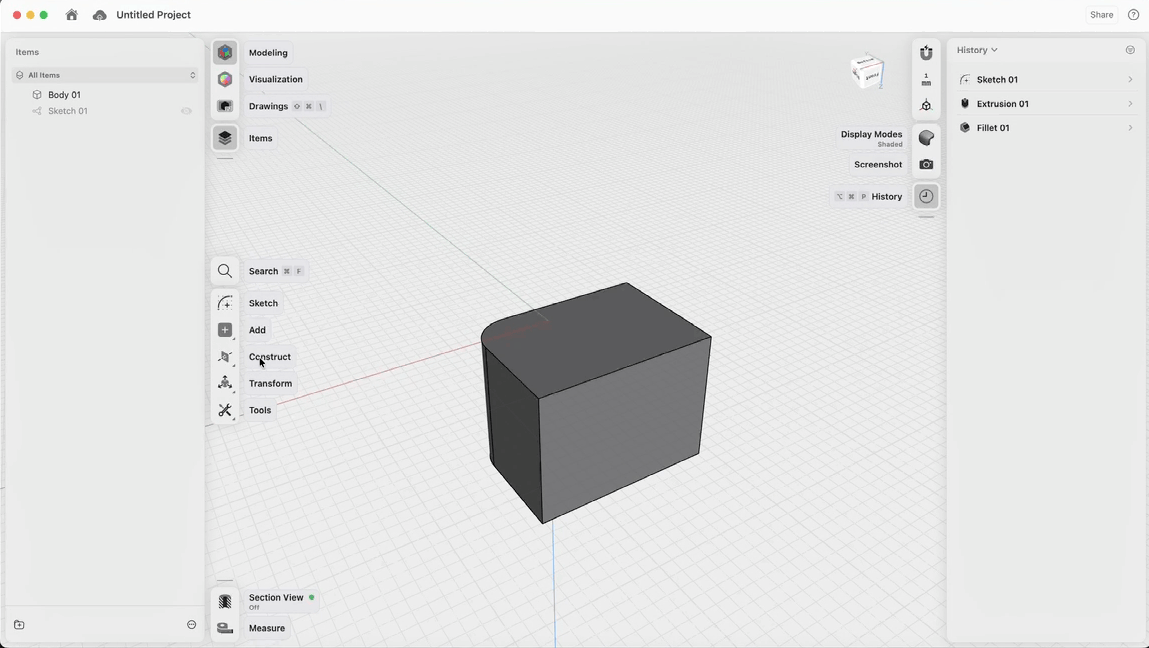The width and height of the screenshot is (1149, 648).
Task: Open the History panel filter icon
Action: pos(1130,50)
